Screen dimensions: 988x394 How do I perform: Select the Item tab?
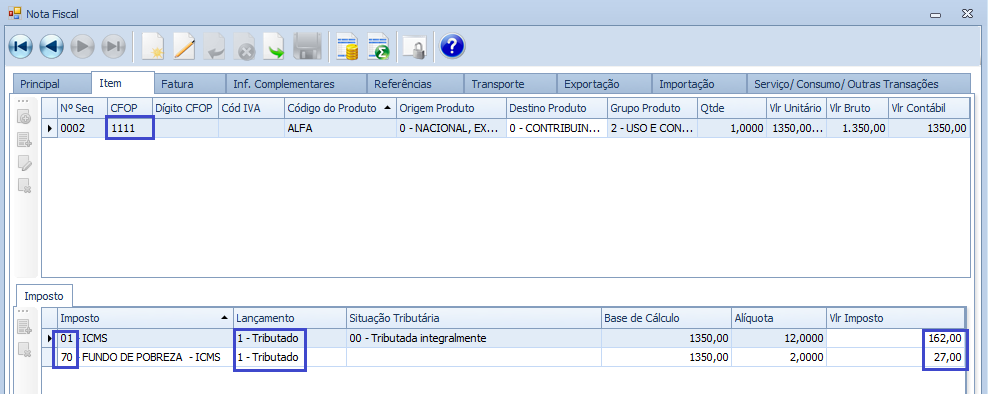pos(123,83)
